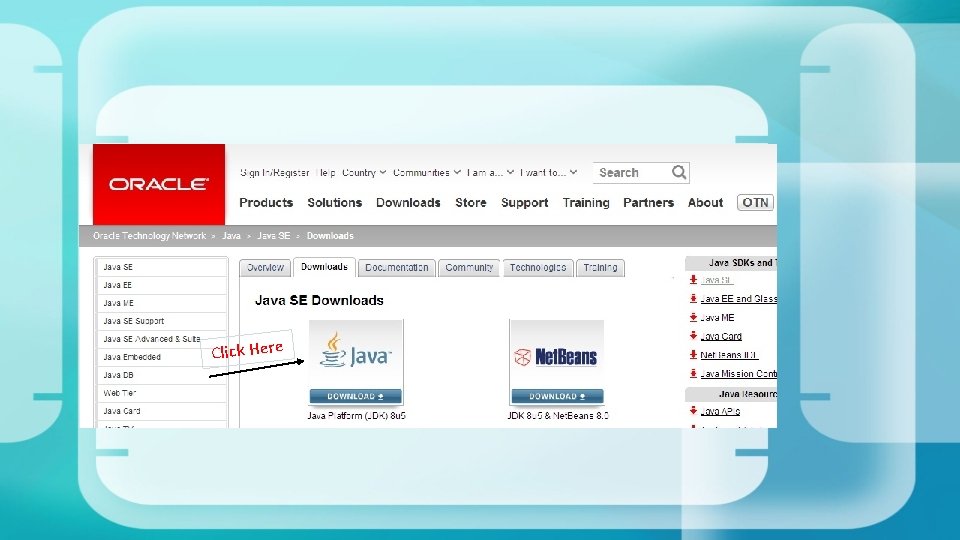Viewport: 960px width, 540px height.
Task: Open the About menu
Action: coord(705,203)
